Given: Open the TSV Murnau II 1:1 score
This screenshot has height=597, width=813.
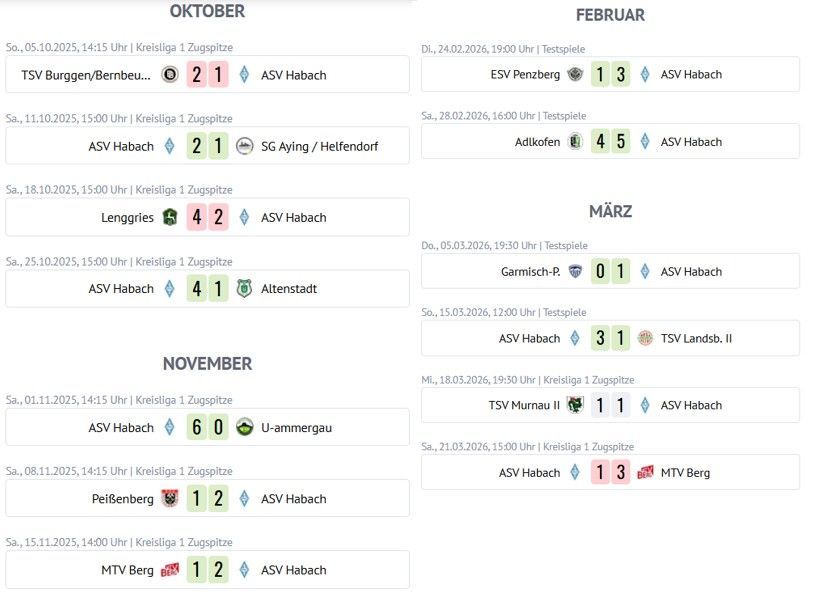Looking at the screenshot, I should (x=610, y=405).
